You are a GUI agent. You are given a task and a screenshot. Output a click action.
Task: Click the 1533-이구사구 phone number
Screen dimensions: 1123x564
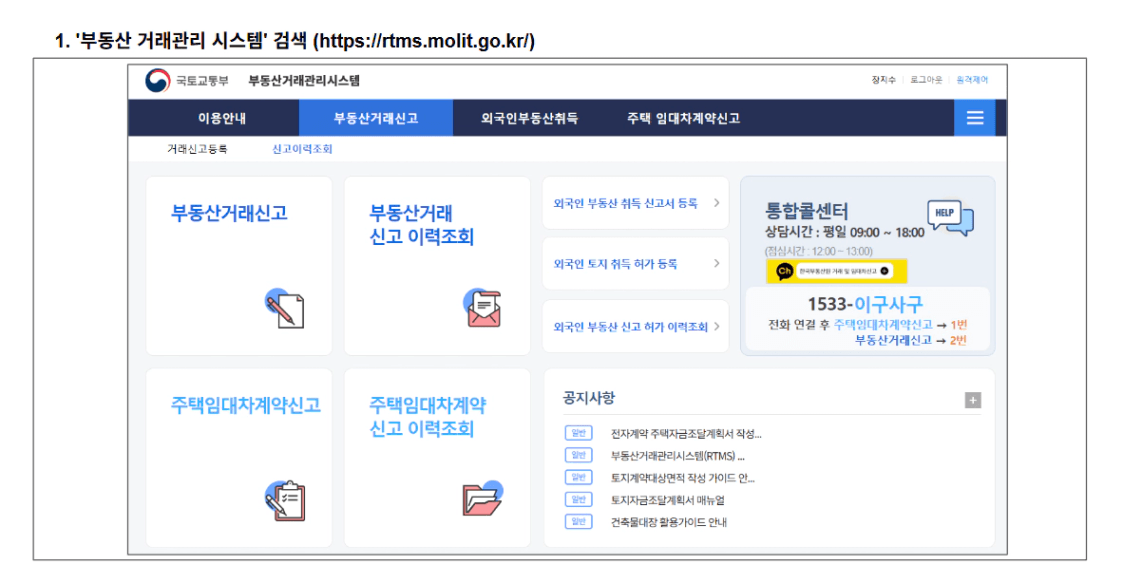(865, 304)
